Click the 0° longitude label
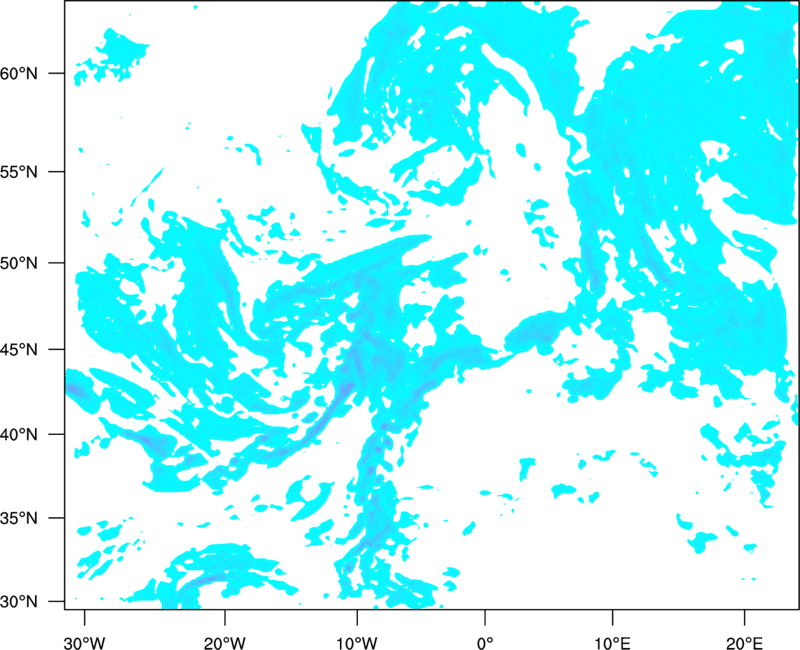Image resolution: width=800 pixels, height=650 pixels. (485, 643)
